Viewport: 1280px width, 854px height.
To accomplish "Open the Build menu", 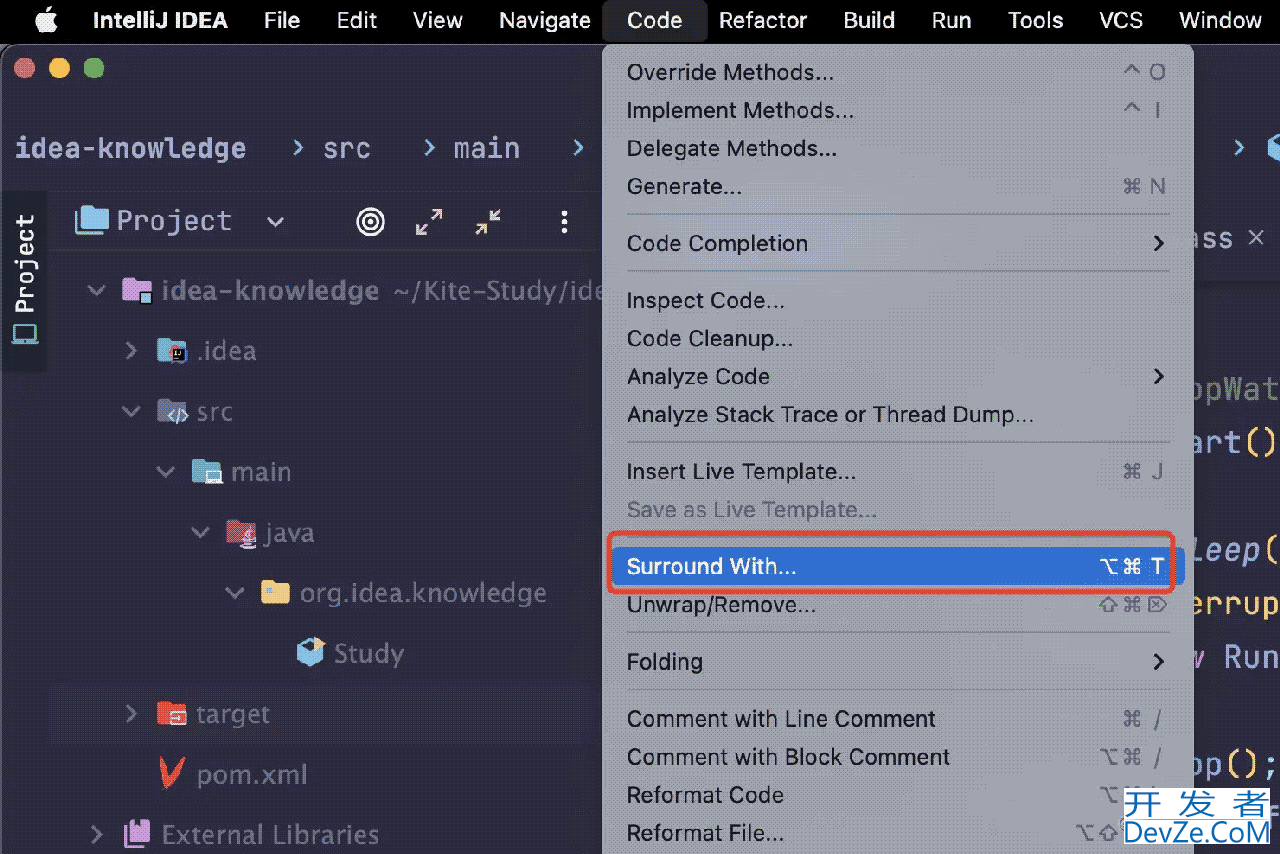I will point(869,20).
